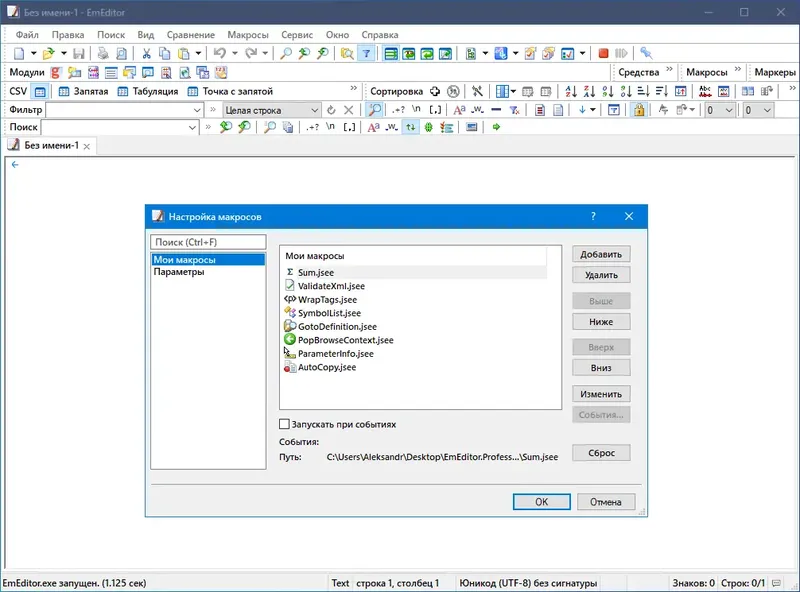Screen dimensions: 800x592
Task: Expand the Маркеры toolbar chevron
Action: click(x=797, y=73)
